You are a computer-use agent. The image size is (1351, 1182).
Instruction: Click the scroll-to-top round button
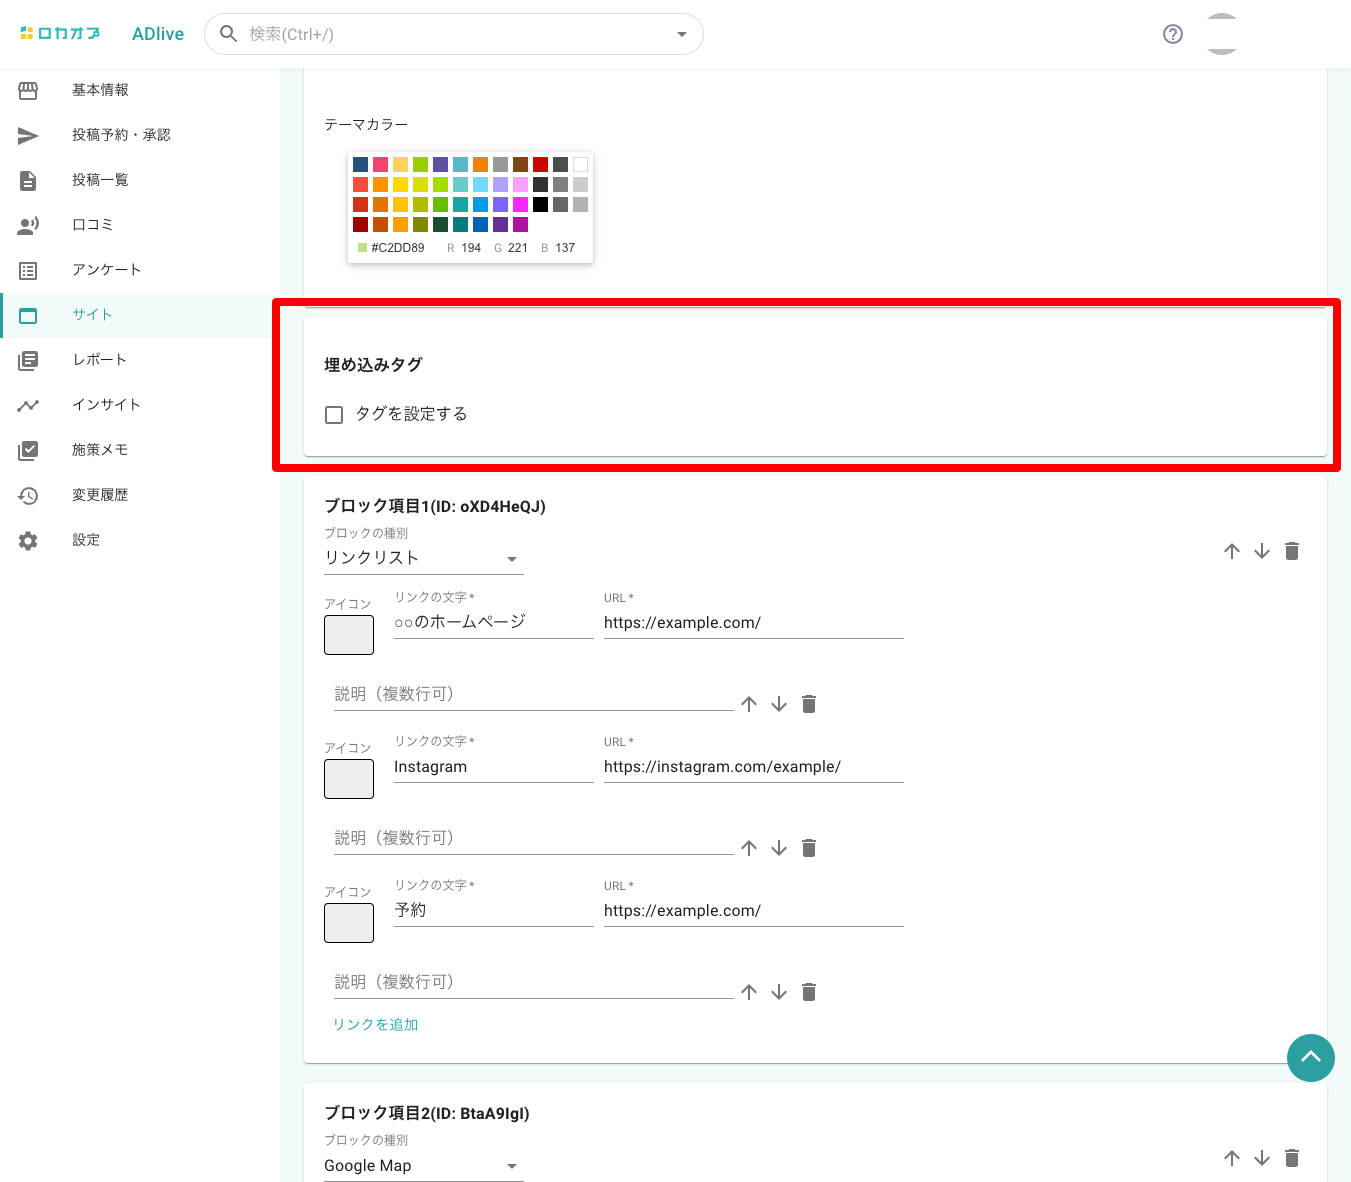[x=1310, y=1058]
